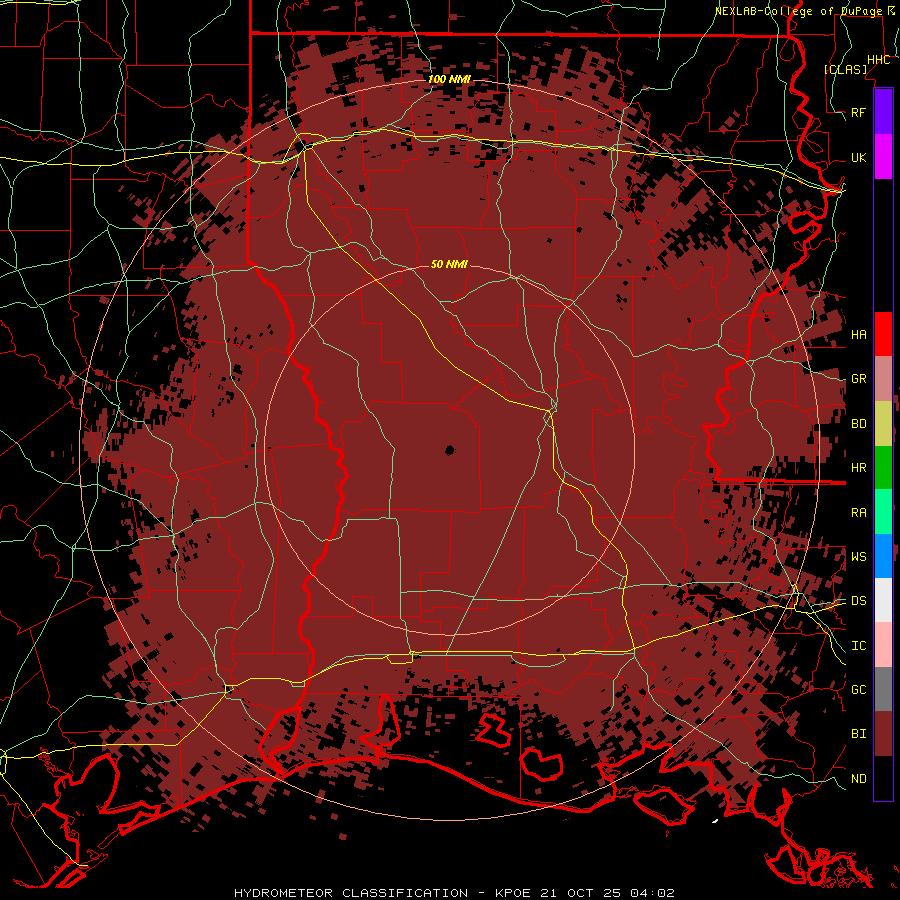Click the mint green RA legend swatch
This screenshot has height=900, width=900.
pyautogui.click(x=883, y=512)
